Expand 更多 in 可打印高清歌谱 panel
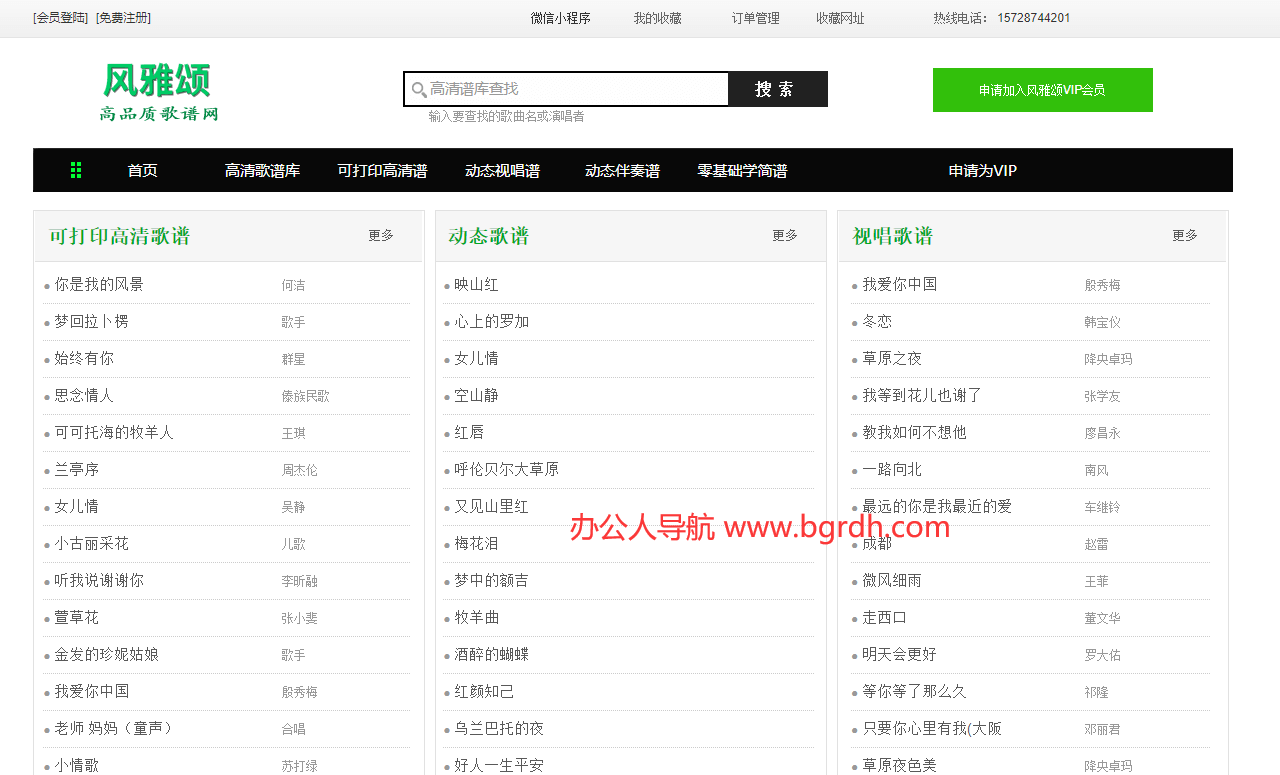The image size is (1280, 775). [x=381, y=236]
